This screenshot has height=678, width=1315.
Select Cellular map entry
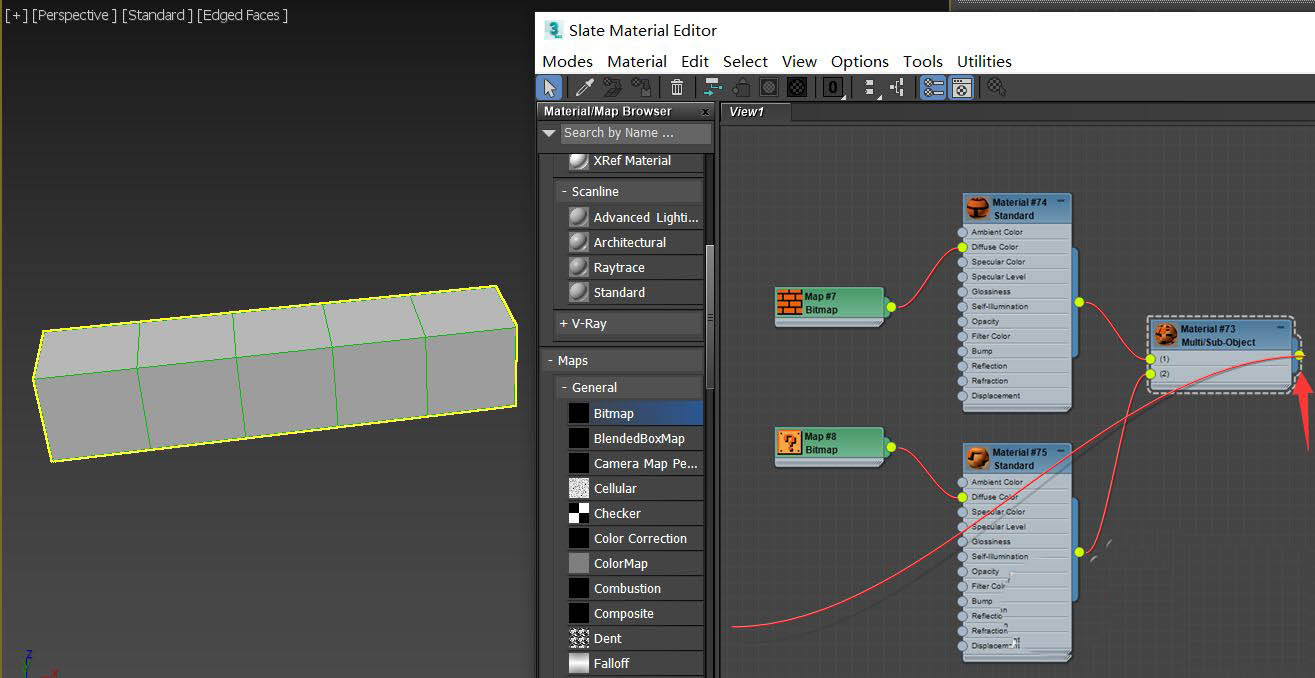click(x=634, y=488)
